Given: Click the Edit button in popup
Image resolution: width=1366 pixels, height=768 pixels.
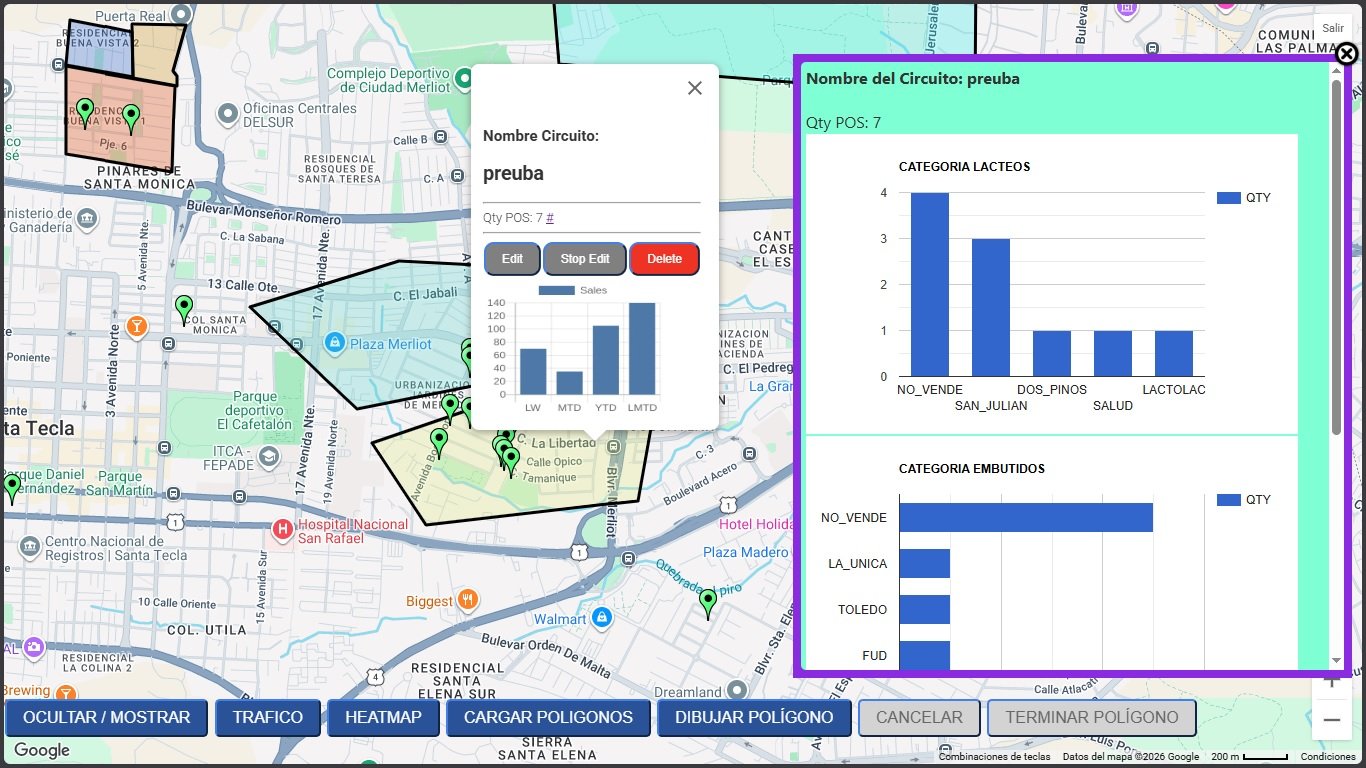Looking at the screenshot, I should click(x=512, y=259).
